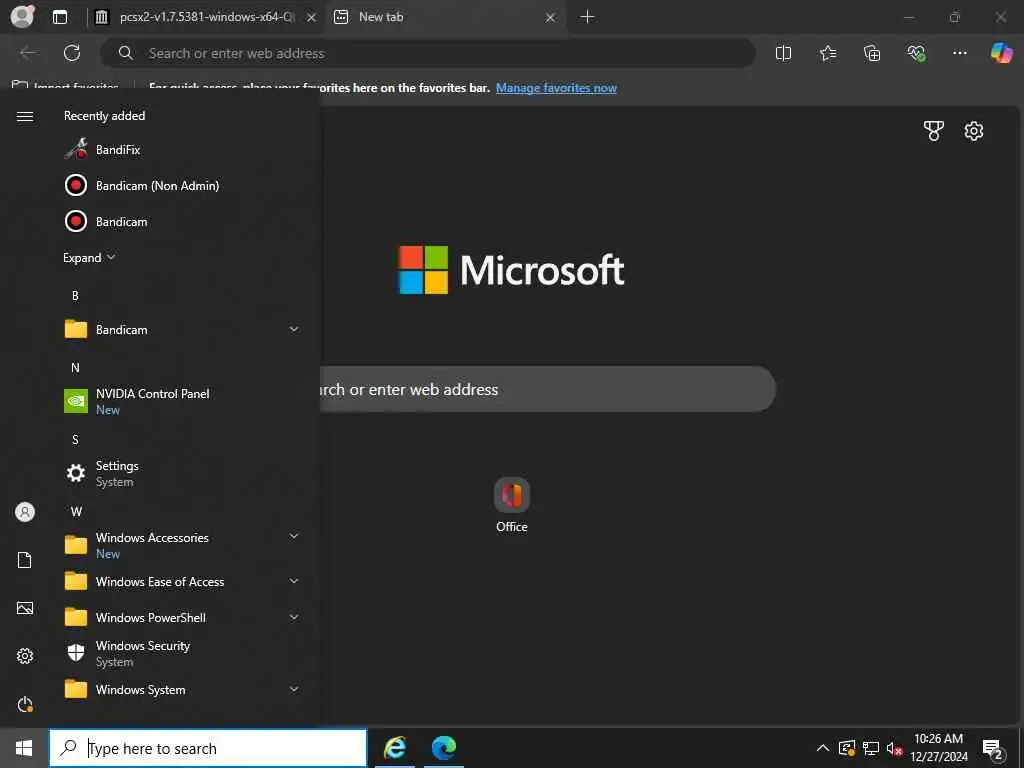Open the network tray icon
Viewport: 1024px width, 768px height.
point(871,748)
